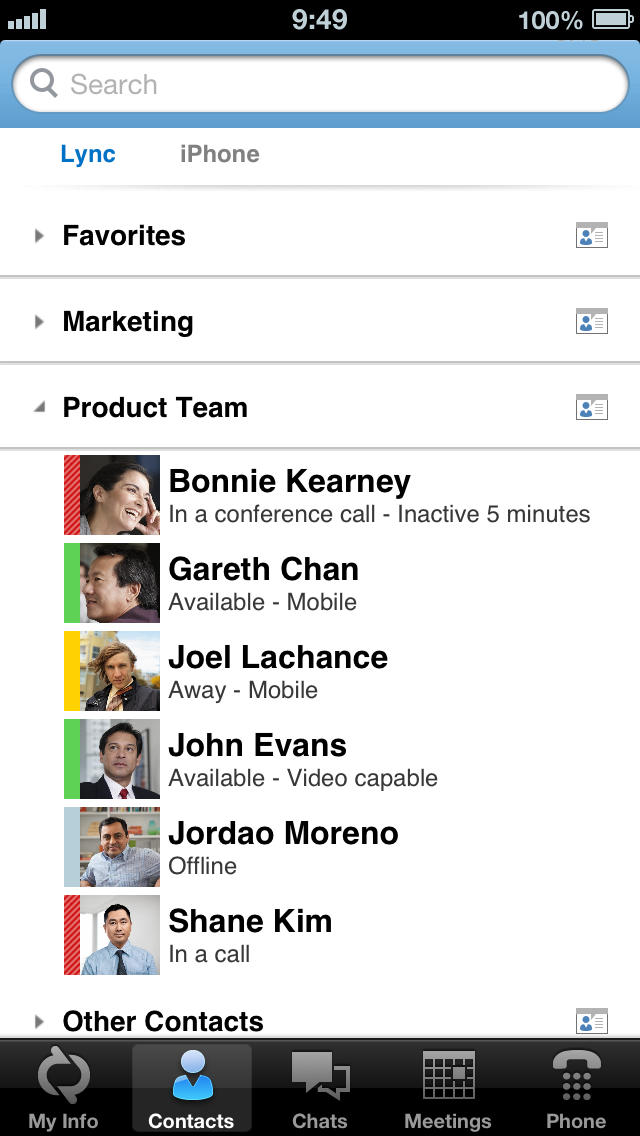Tap Joel Lachance's profile photo
This screenshot has height=1136, width=640.
[x=119, y=671]
